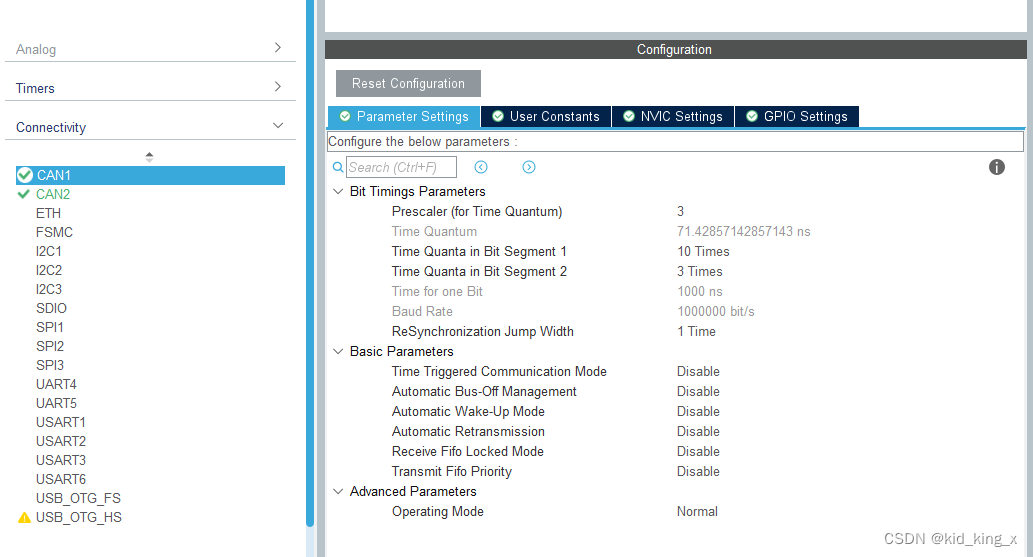Change Receive Fifo Locked Mode Disable value

pos(698,452)
